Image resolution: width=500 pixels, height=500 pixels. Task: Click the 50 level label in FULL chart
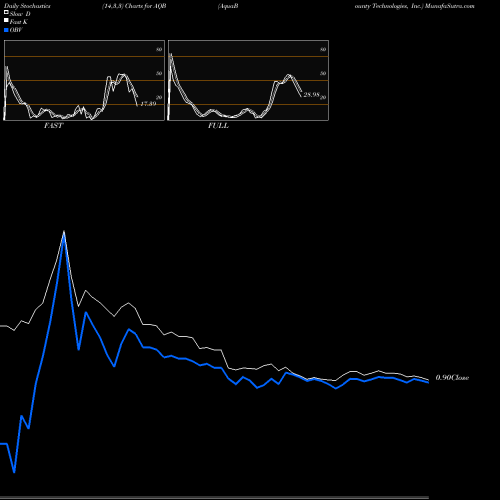(323, 73)
